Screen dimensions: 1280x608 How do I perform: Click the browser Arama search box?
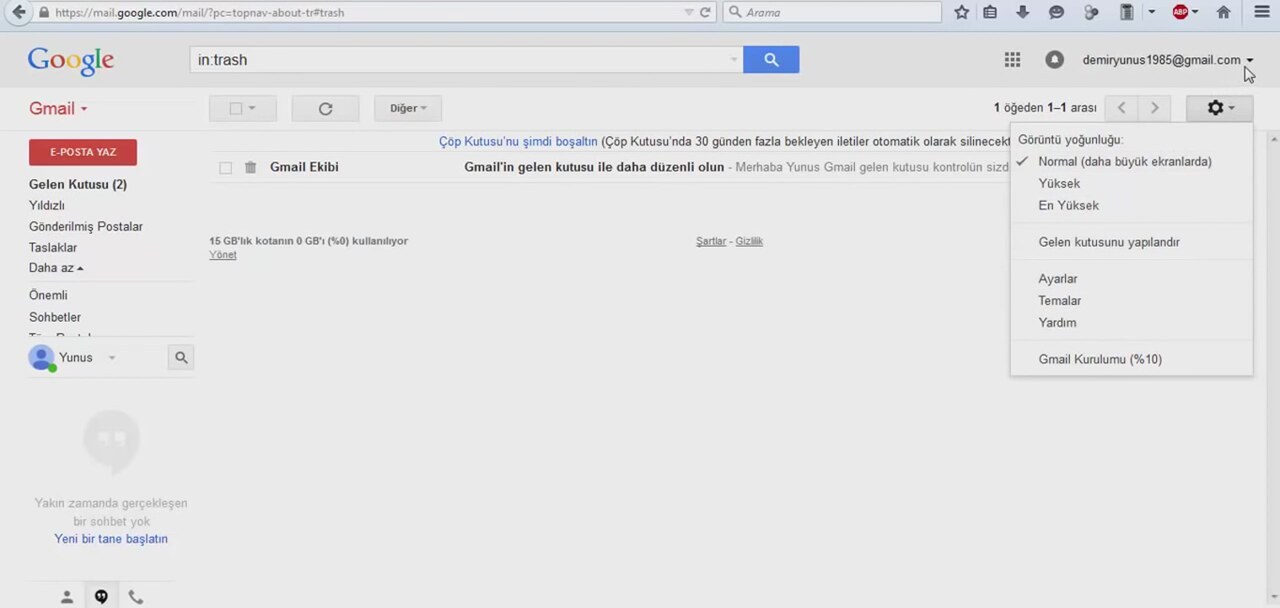pyautogui.click(x=832, y=12)
